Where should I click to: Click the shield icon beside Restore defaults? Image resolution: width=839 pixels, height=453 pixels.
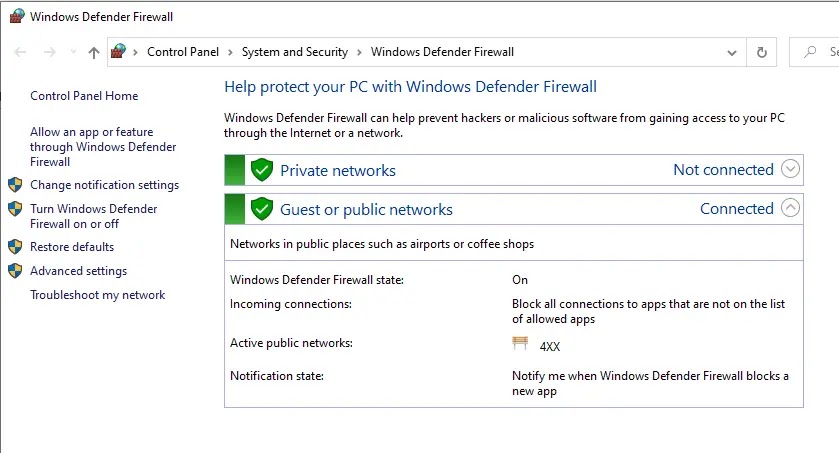pyautogui.click(x=16, y=247)
